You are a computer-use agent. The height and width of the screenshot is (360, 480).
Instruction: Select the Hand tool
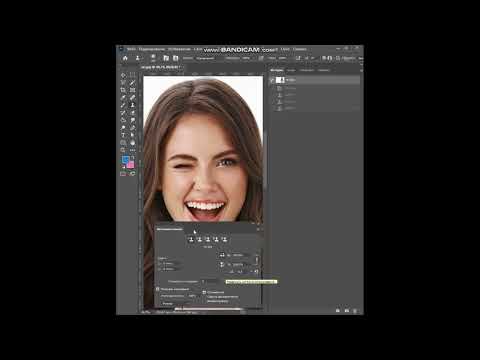[x=132, y=143]
